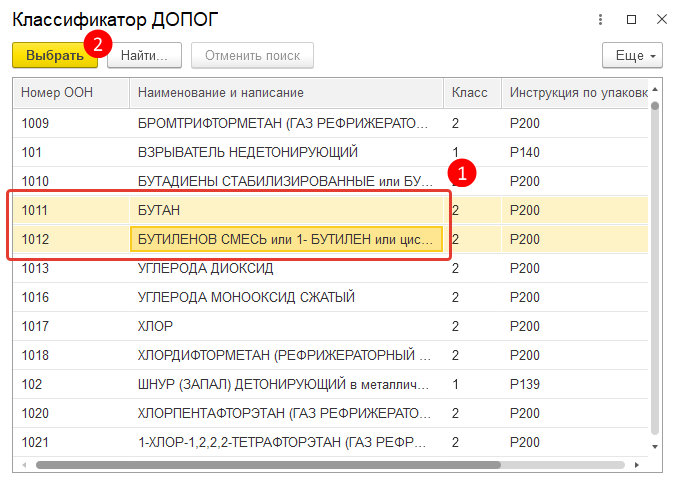Image resolution: width=682 pixels, height=485 pixels.
Task: Open the three-dot window options menu
Action: [600, 19]
